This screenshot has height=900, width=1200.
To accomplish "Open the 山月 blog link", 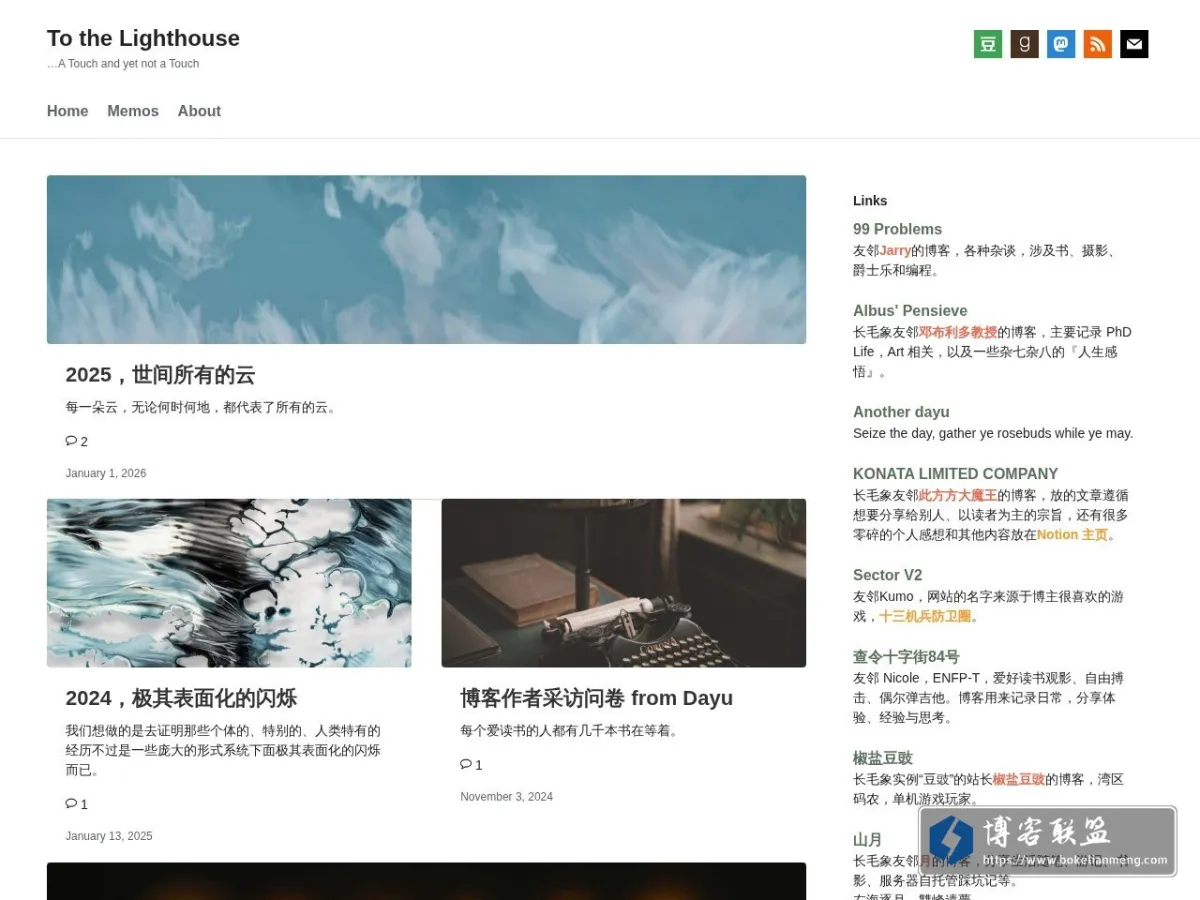I will (868, 840).
